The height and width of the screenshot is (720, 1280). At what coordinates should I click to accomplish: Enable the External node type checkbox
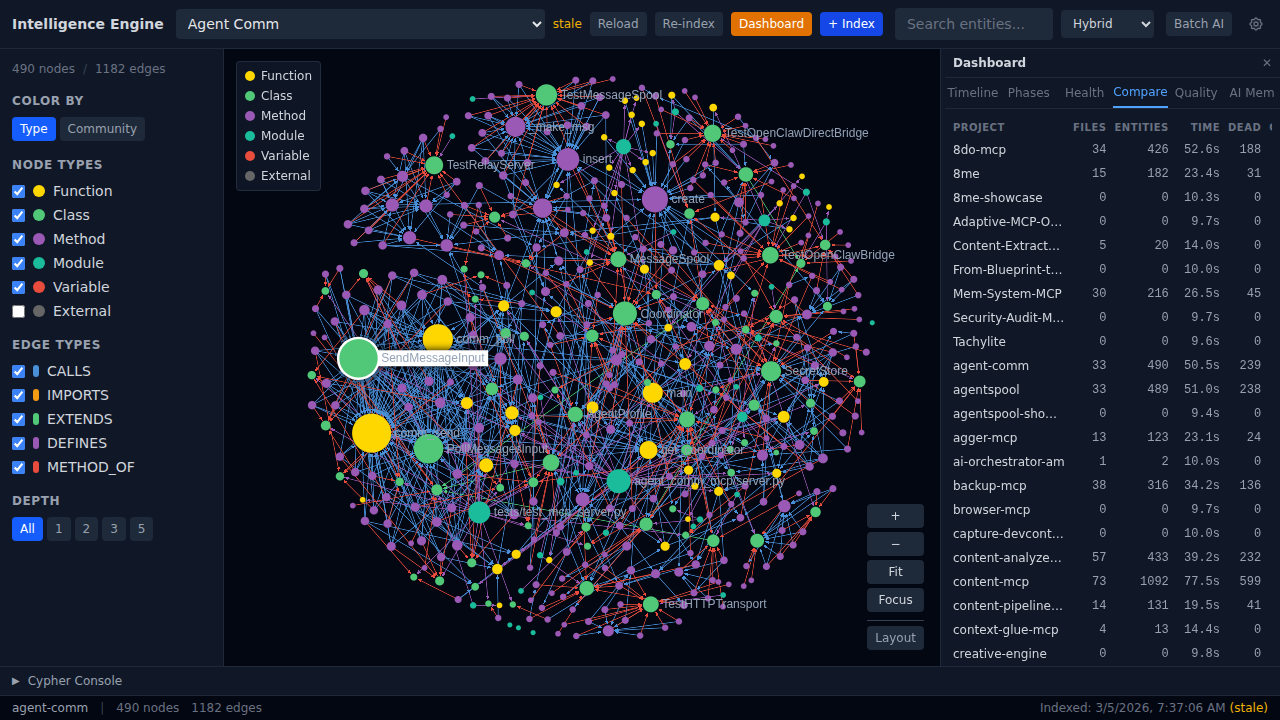pos(18,311)
